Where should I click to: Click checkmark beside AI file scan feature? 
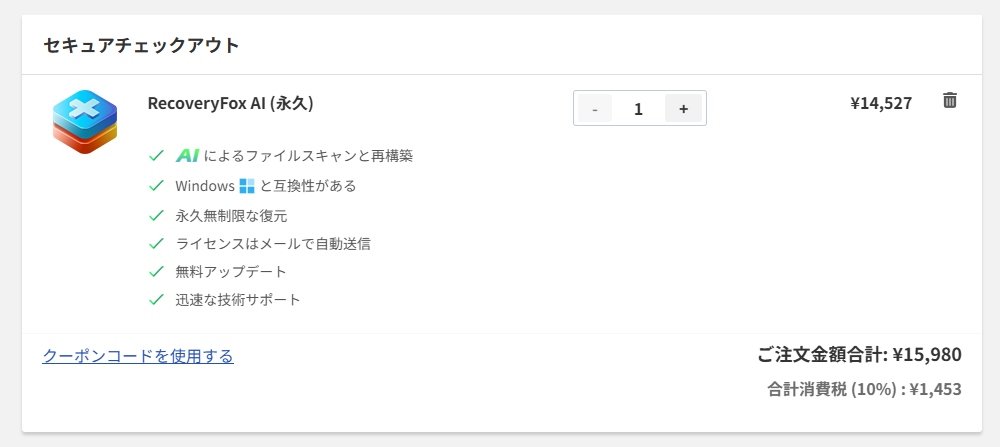coord(156,156)
